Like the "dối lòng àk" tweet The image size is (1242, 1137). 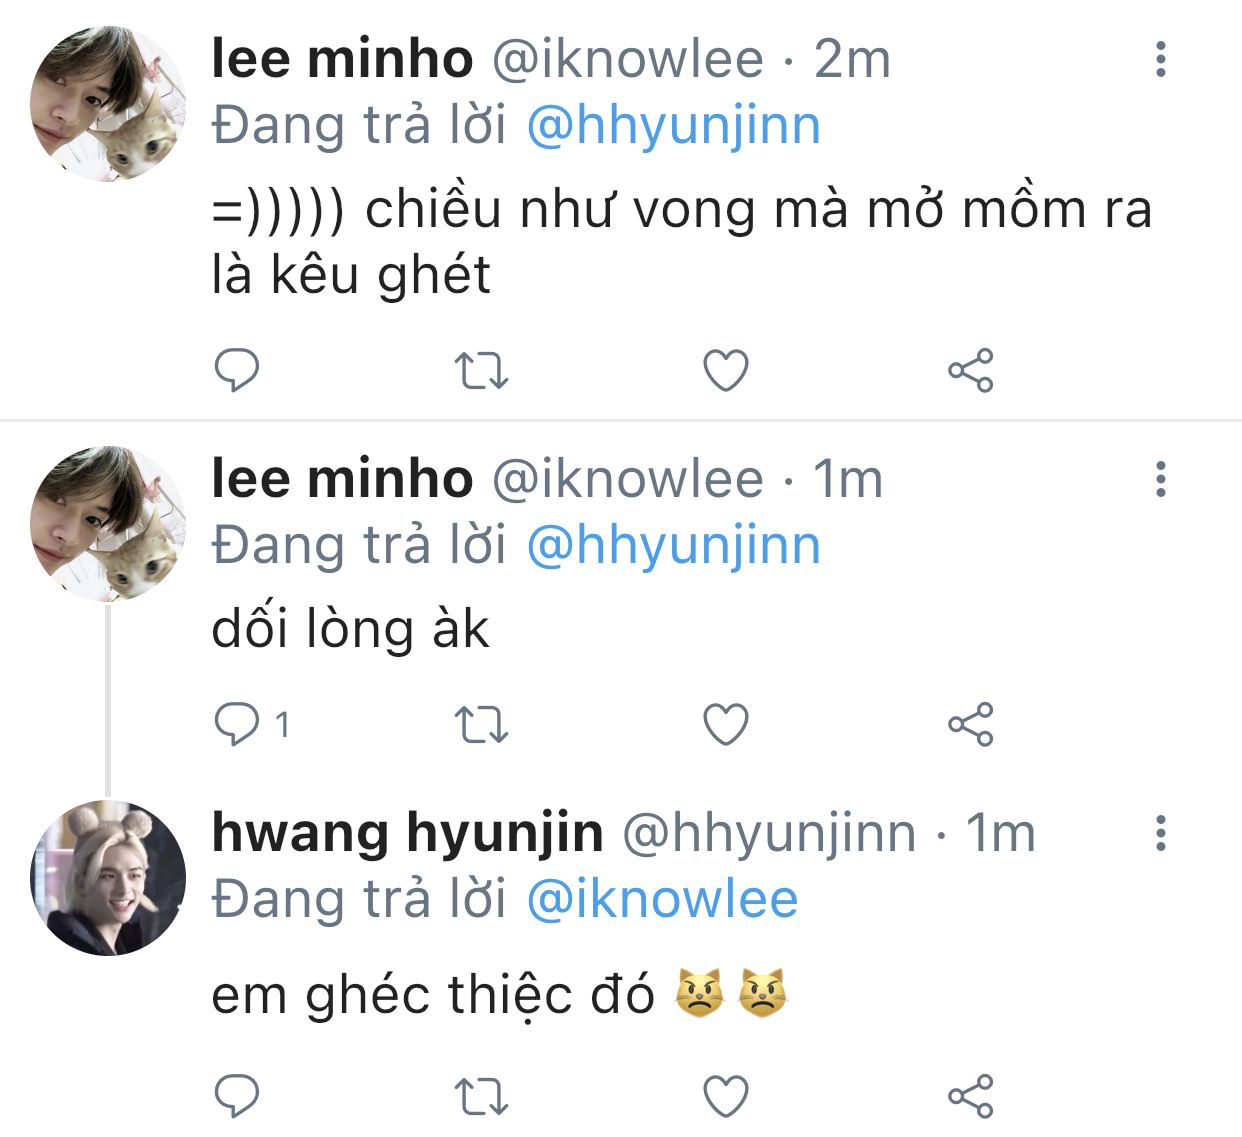pos(726,725)
